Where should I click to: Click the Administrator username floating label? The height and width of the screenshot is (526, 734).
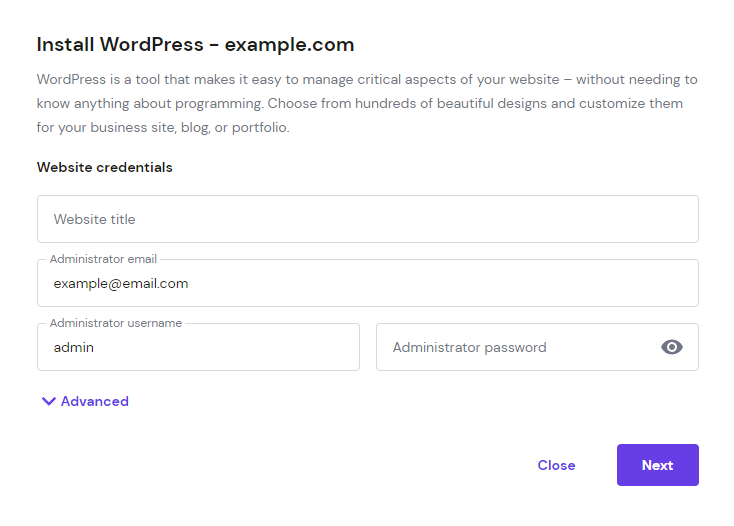tap(116, 323)
